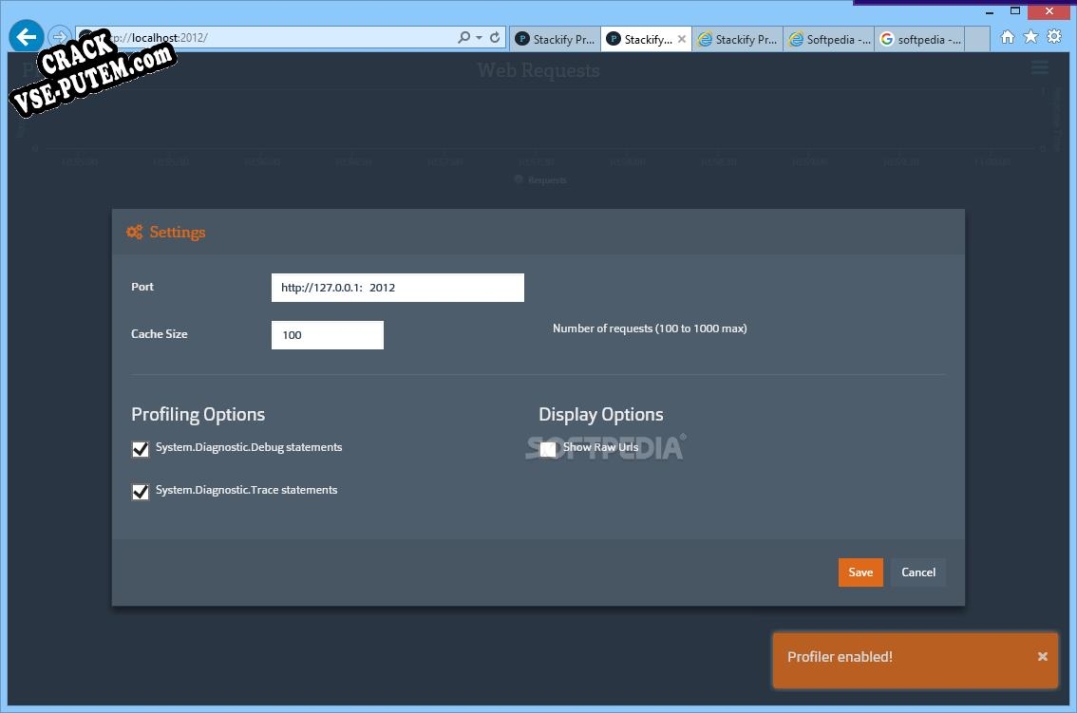Refresh the page with the reload icon
1077x713 pixels.
point(495,38)
